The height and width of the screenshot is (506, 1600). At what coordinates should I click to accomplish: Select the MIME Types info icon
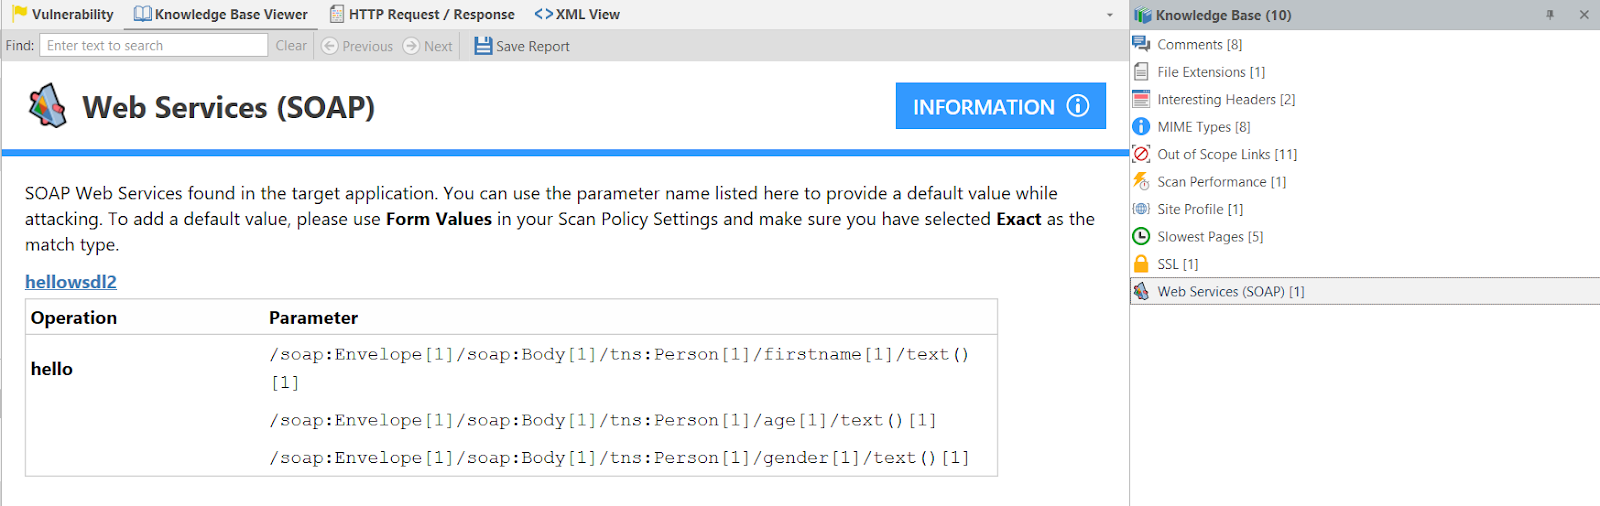point(1141,127)
